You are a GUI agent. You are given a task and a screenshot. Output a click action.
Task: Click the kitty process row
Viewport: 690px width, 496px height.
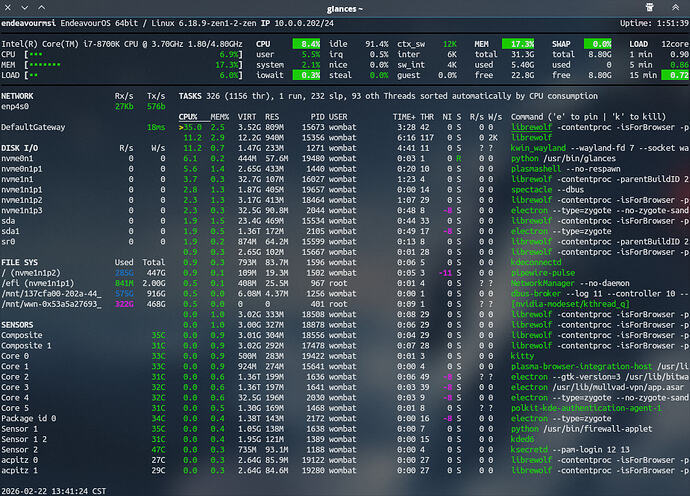tap(523, 356)
